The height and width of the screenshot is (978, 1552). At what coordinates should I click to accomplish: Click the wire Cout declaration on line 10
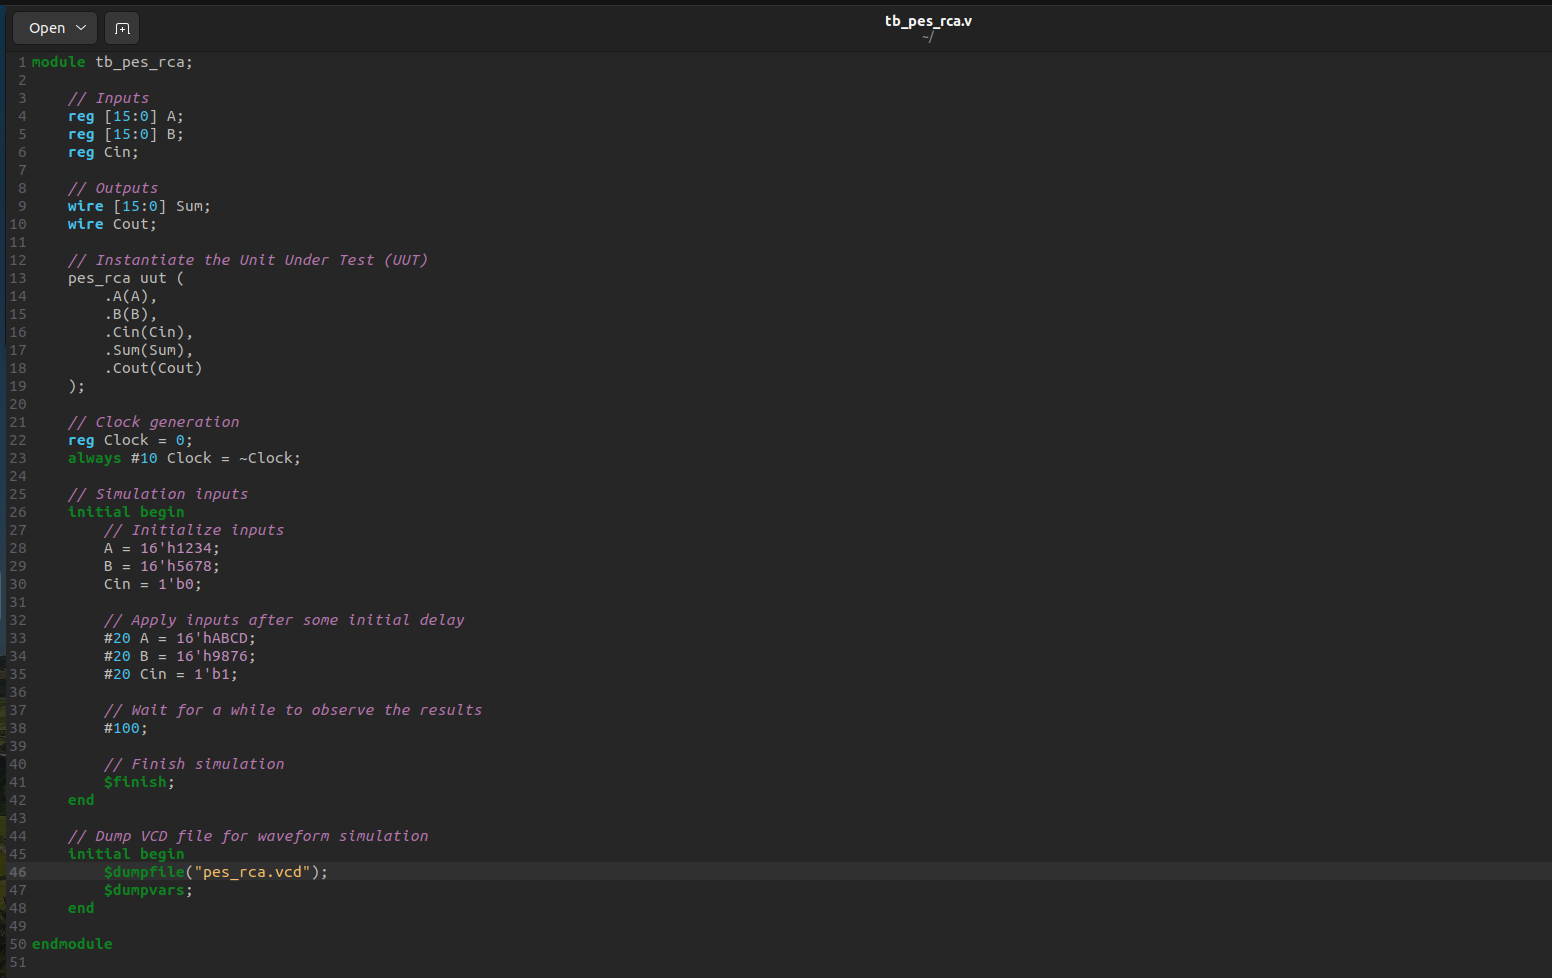point(111,223)
